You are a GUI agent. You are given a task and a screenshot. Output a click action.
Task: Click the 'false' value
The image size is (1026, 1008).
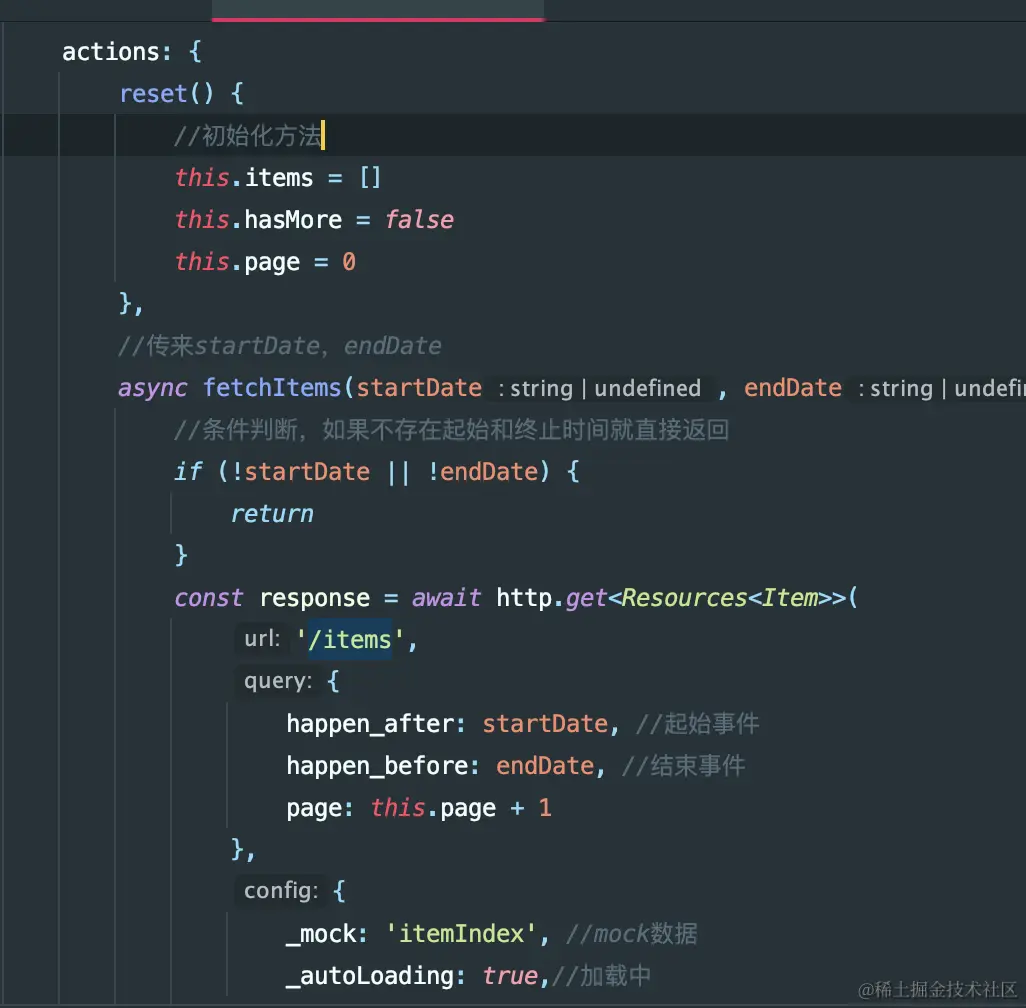(x=419, y=220)
